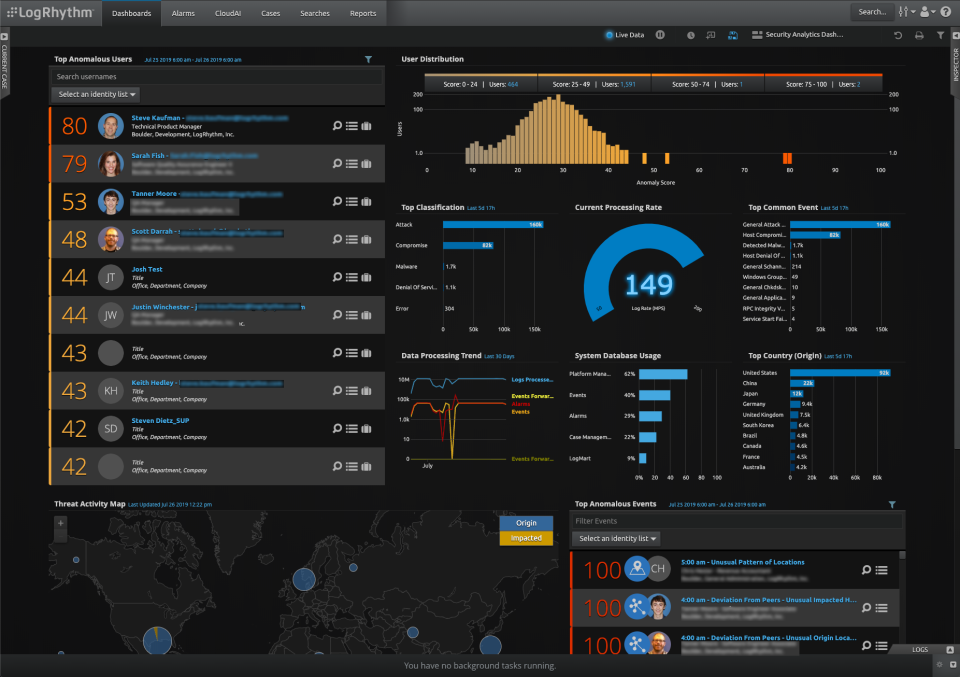Image resolution: width=960 pixels, height=677 pixels.
Task: Open the user account menu icon
Action: click(928, 12)
